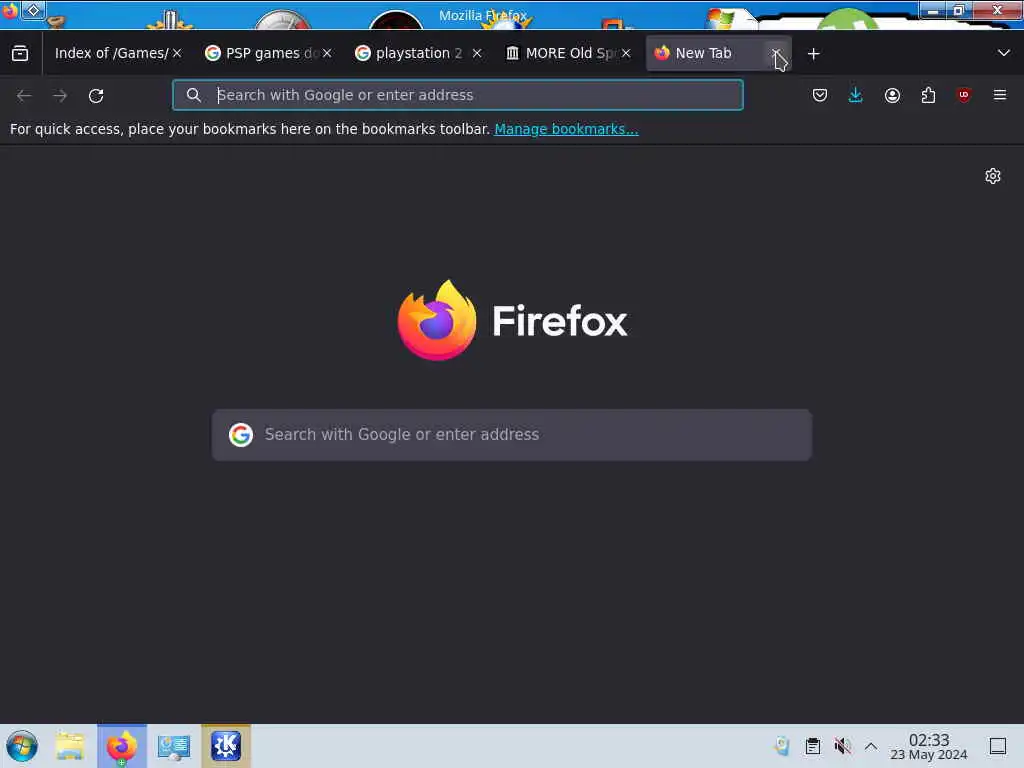The image size is (1024, 768).
Task: Save to Pocket icon
Action: [x=820, y=95]
